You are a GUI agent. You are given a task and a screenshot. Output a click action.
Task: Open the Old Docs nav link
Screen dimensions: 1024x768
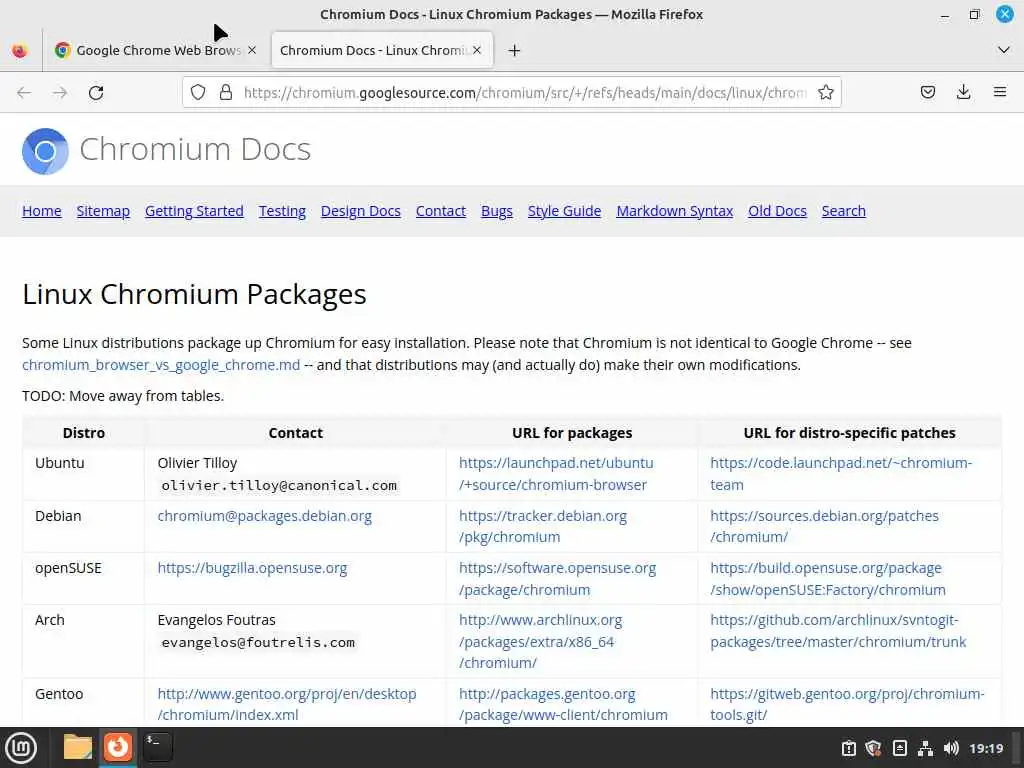(x=777, y=211)
